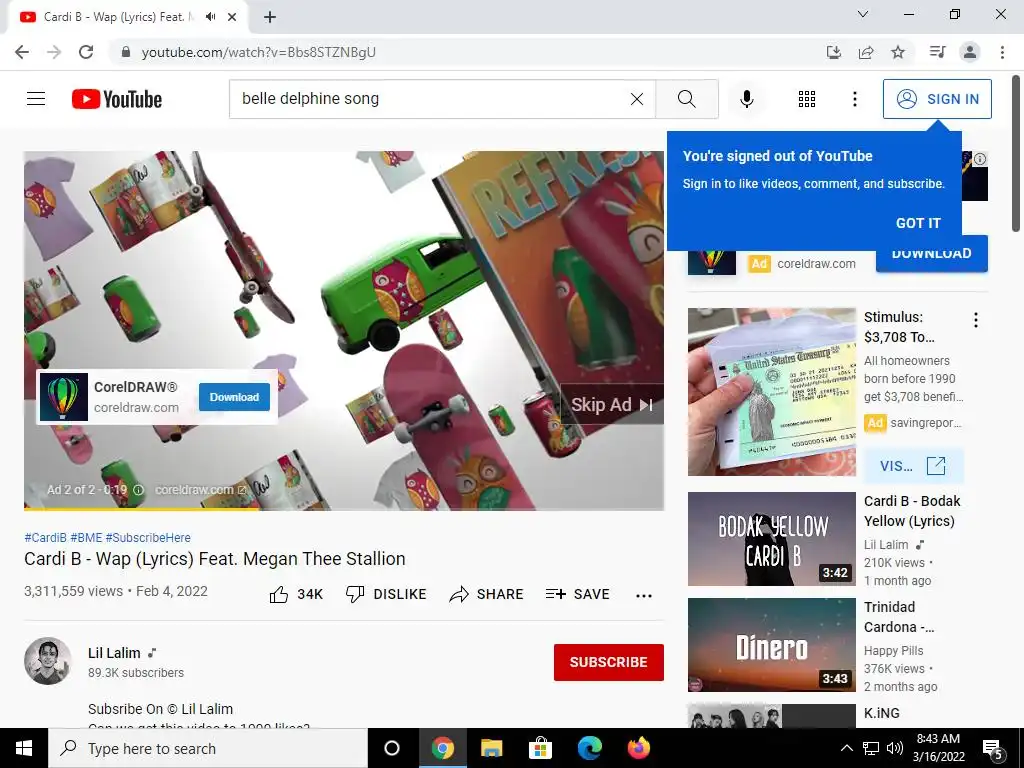The image size is (1024, 768).
Task: Click the #CardiB hashtag
Action: (45, 537)
